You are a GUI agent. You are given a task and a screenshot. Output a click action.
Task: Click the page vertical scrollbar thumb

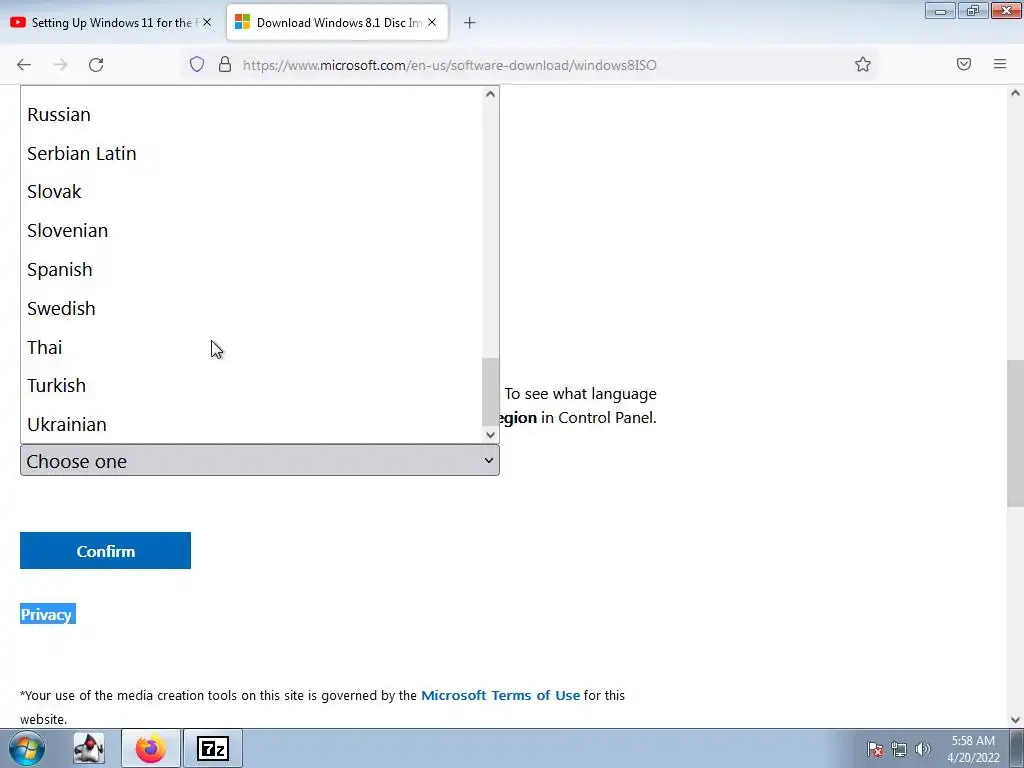1015,433
